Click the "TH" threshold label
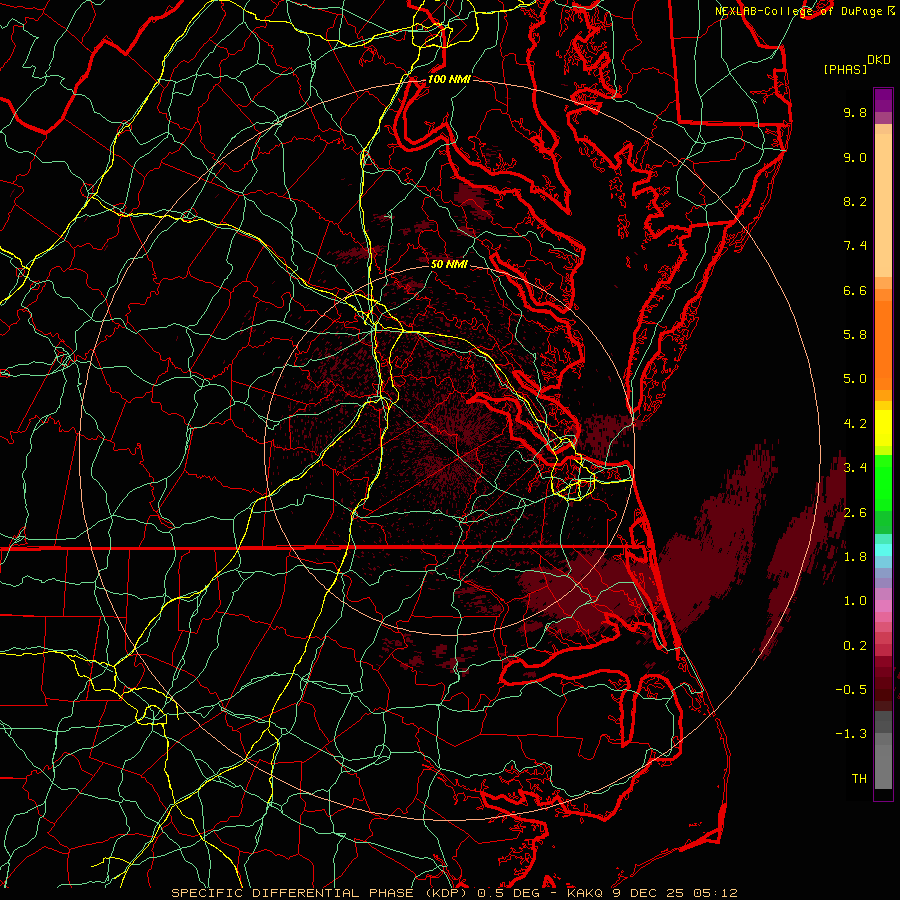 [x=859, y=779]
